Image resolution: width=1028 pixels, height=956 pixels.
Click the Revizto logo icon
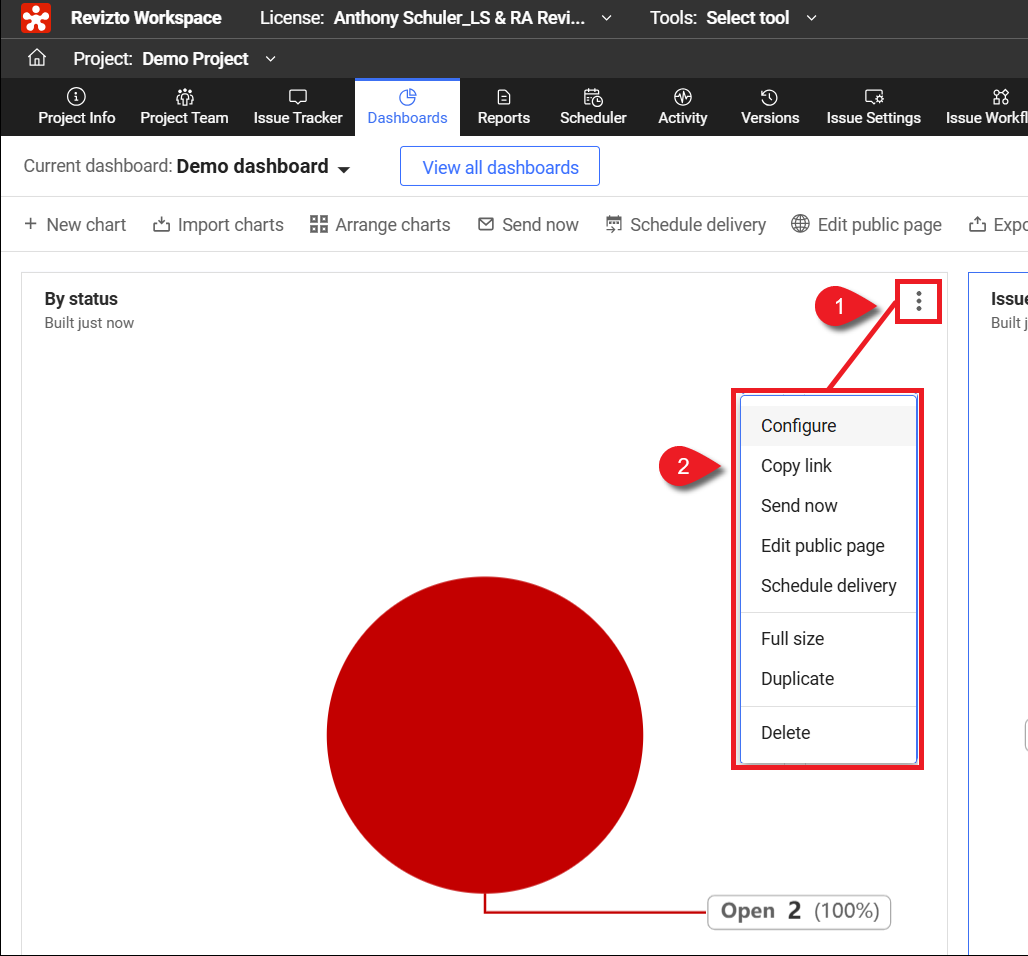(36, 18)
